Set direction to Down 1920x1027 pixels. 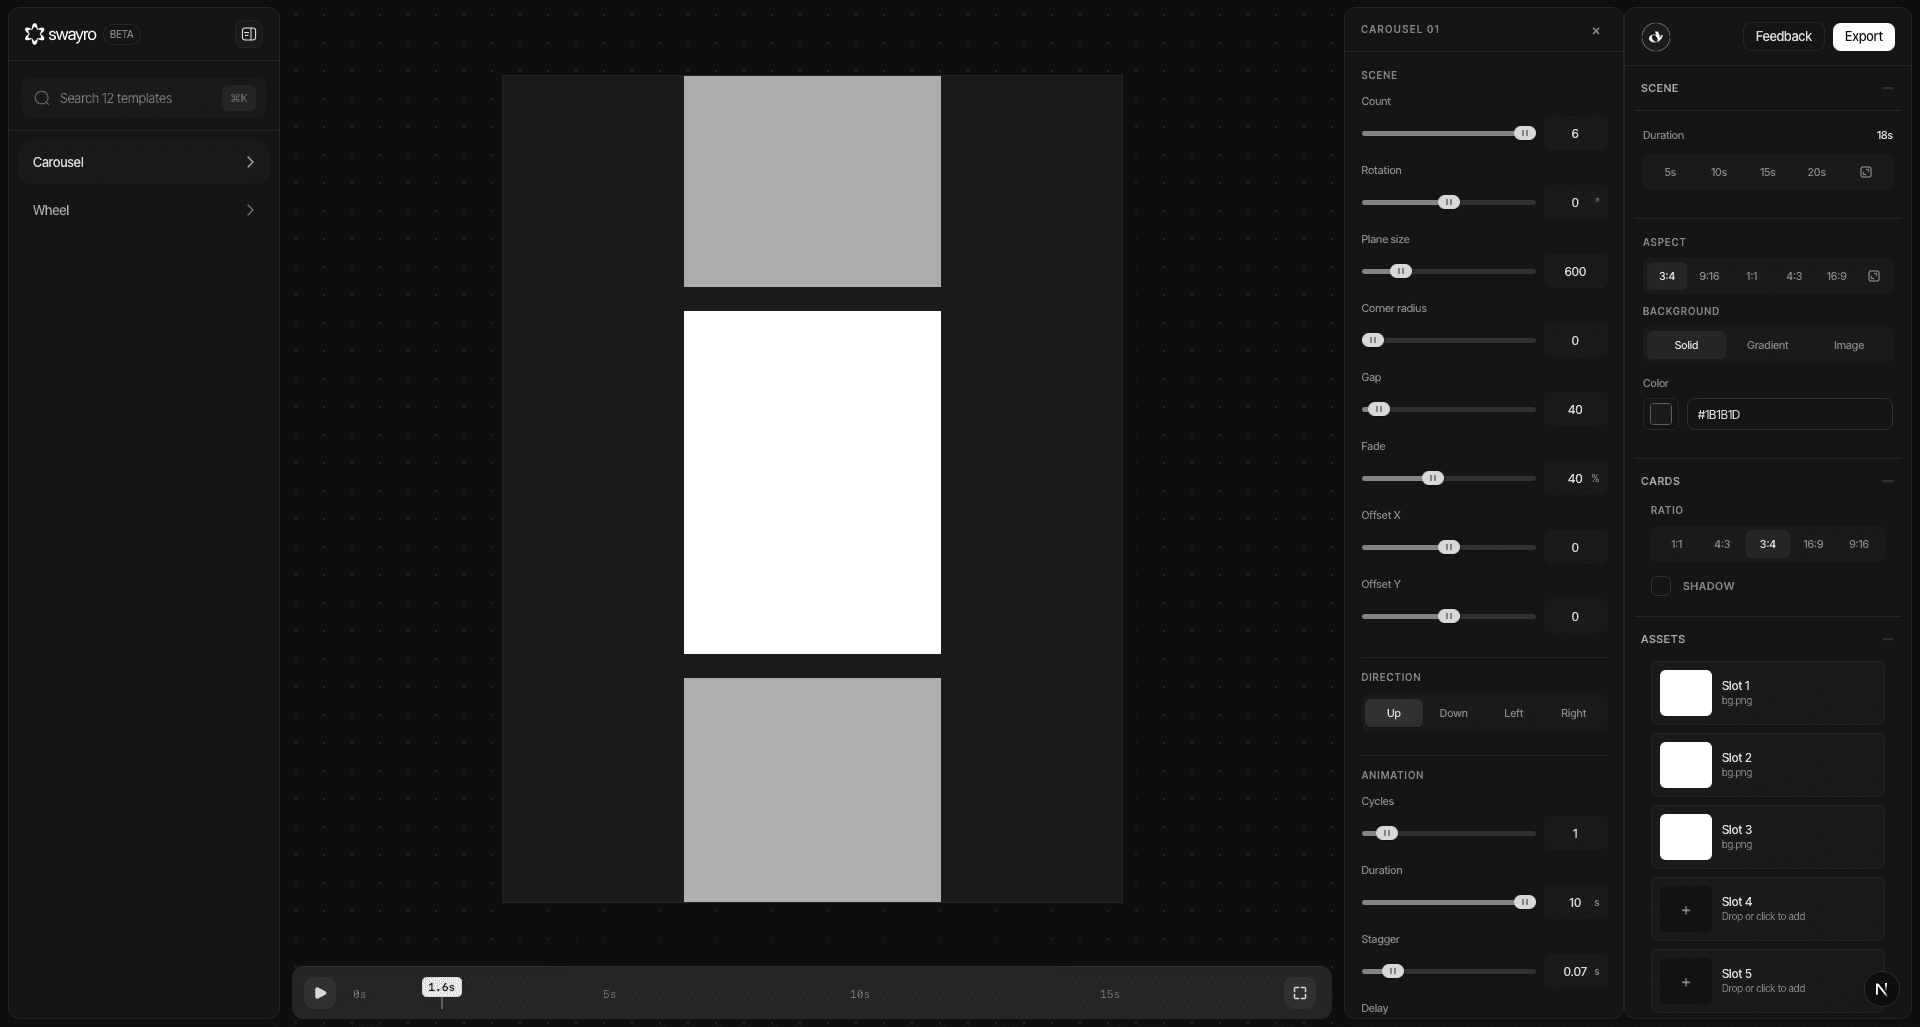point(1453,713)
